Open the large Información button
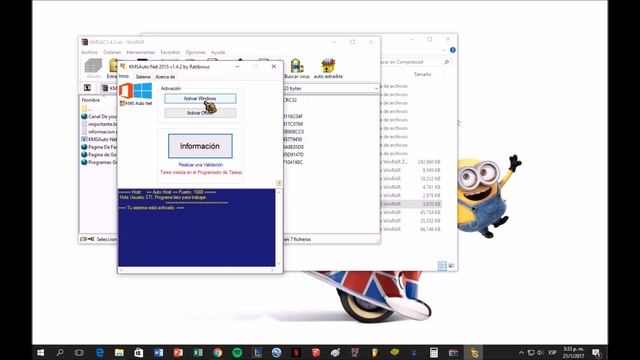This screenshot has height=360, width=640. pyautogui.click(x=200, y=146)
